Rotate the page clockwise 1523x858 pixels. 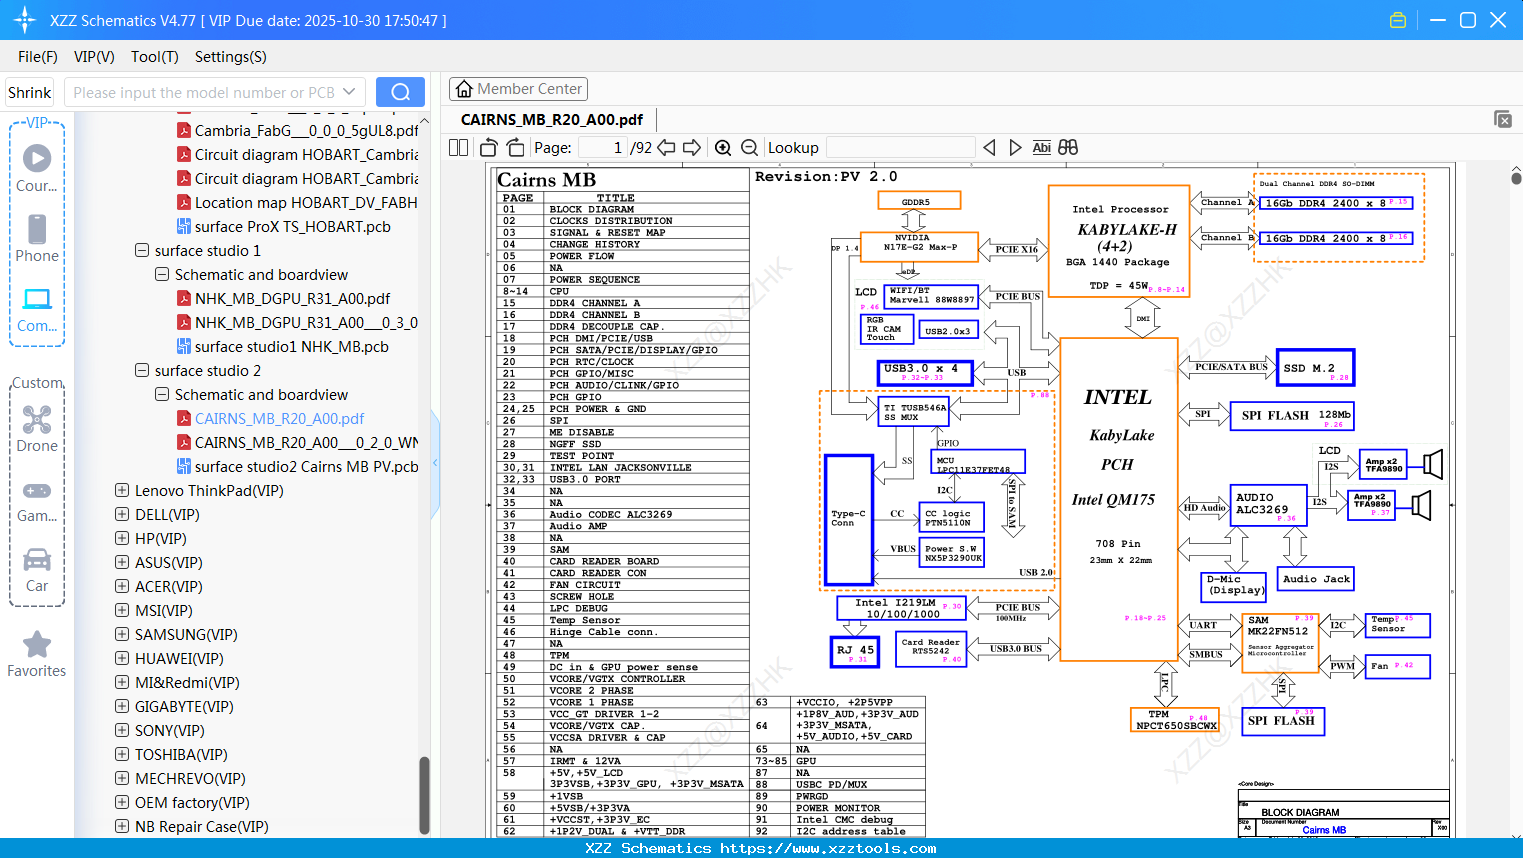point(515,147)
